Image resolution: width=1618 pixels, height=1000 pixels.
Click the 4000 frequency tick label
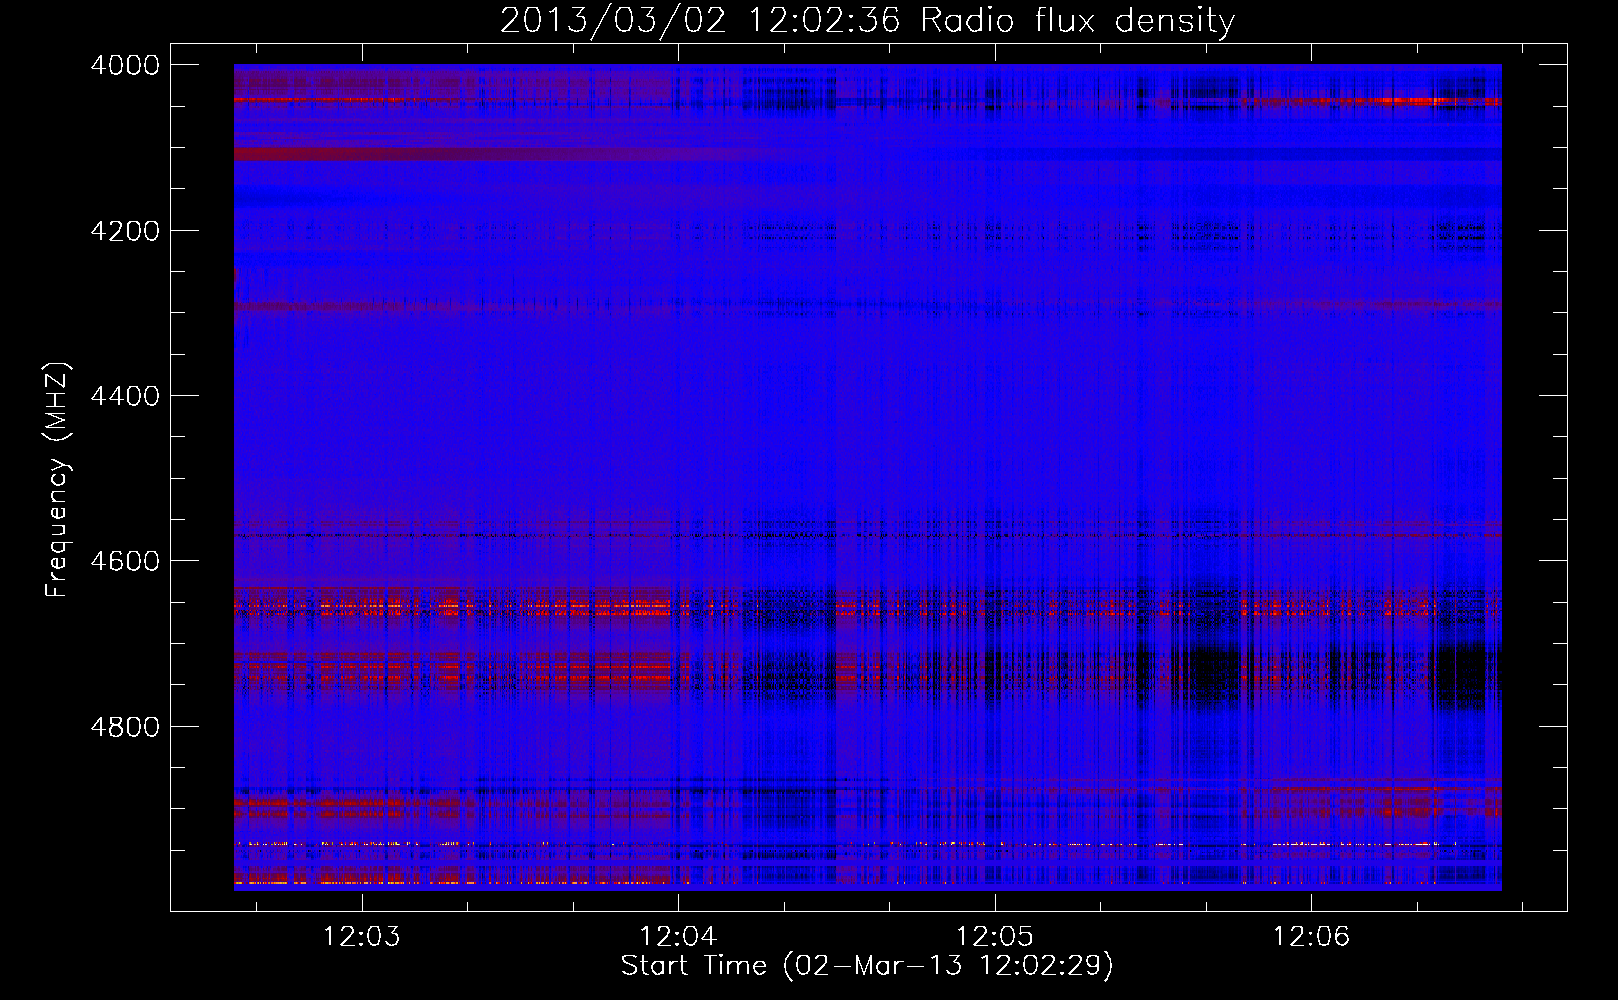[125, 65]
